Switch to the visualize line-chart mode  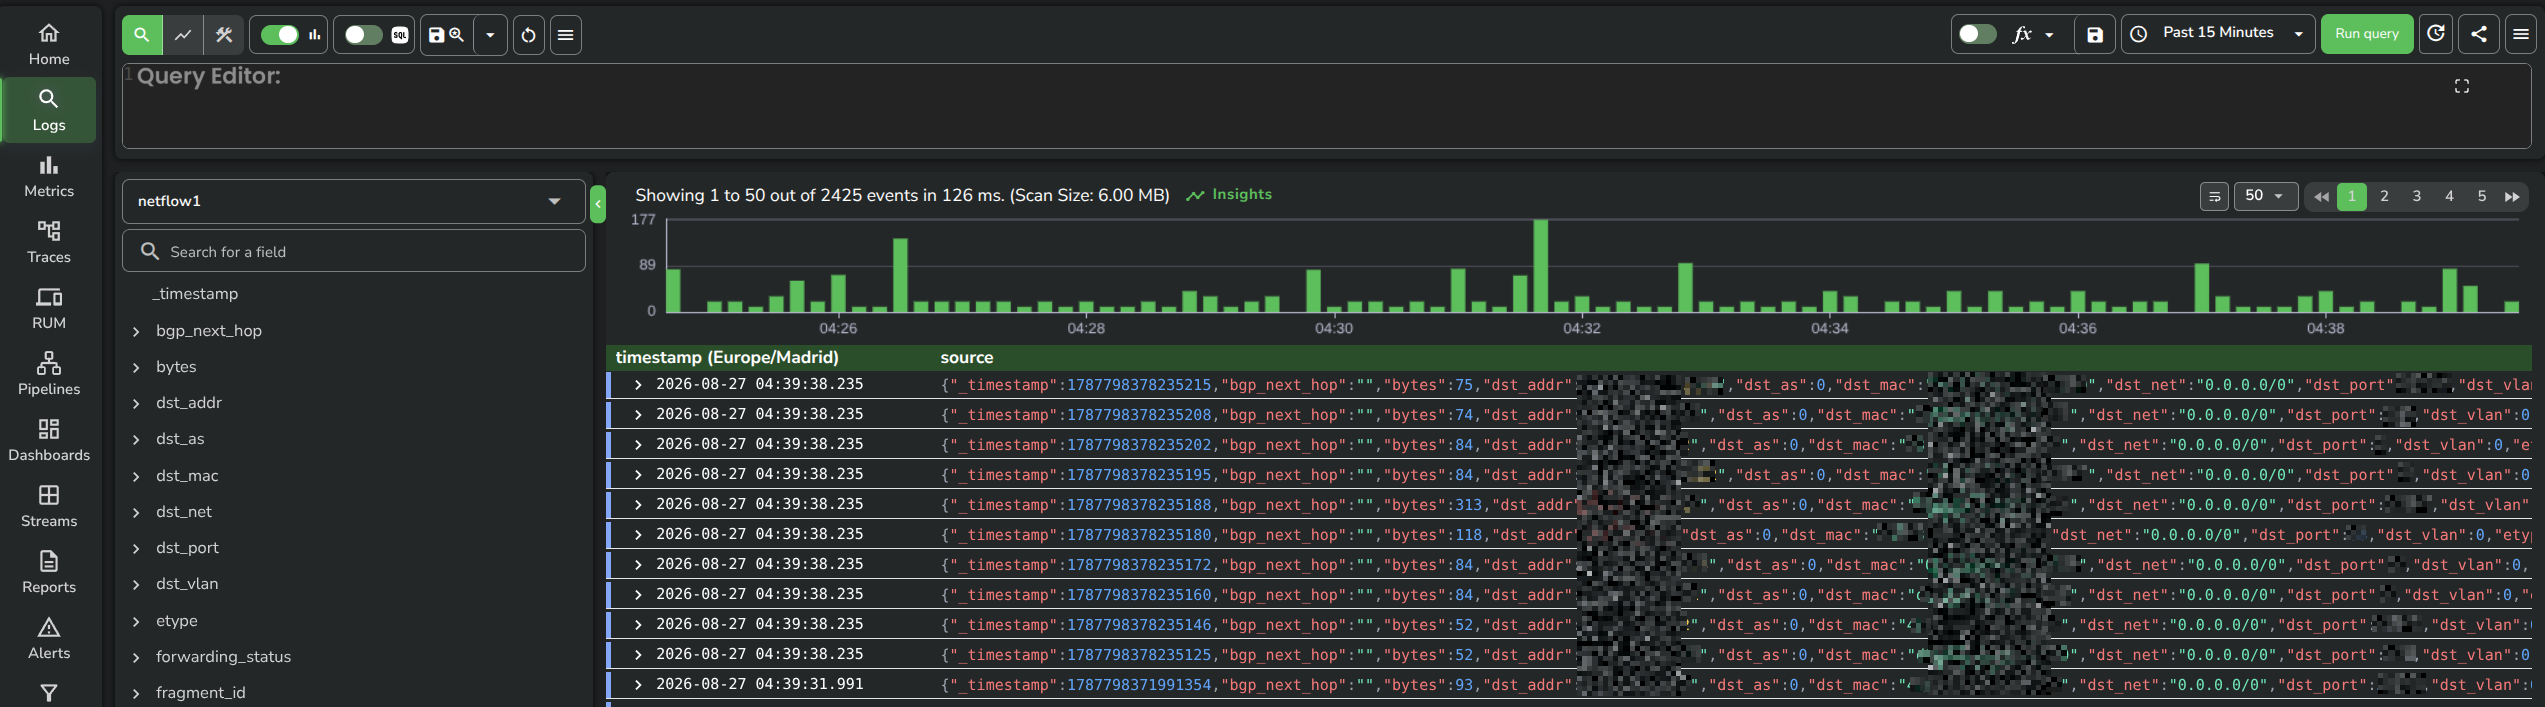tap(183, 35)
